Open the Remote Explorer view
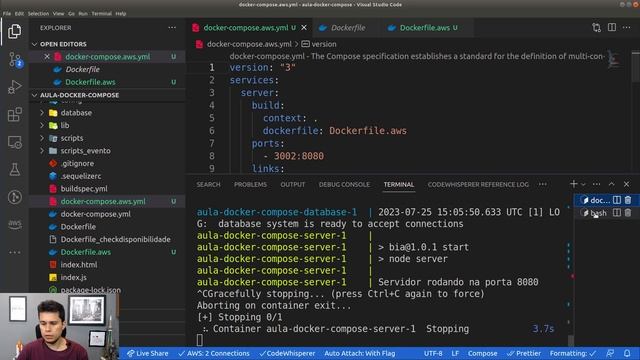The image size is (640, 360). point(14,142)
